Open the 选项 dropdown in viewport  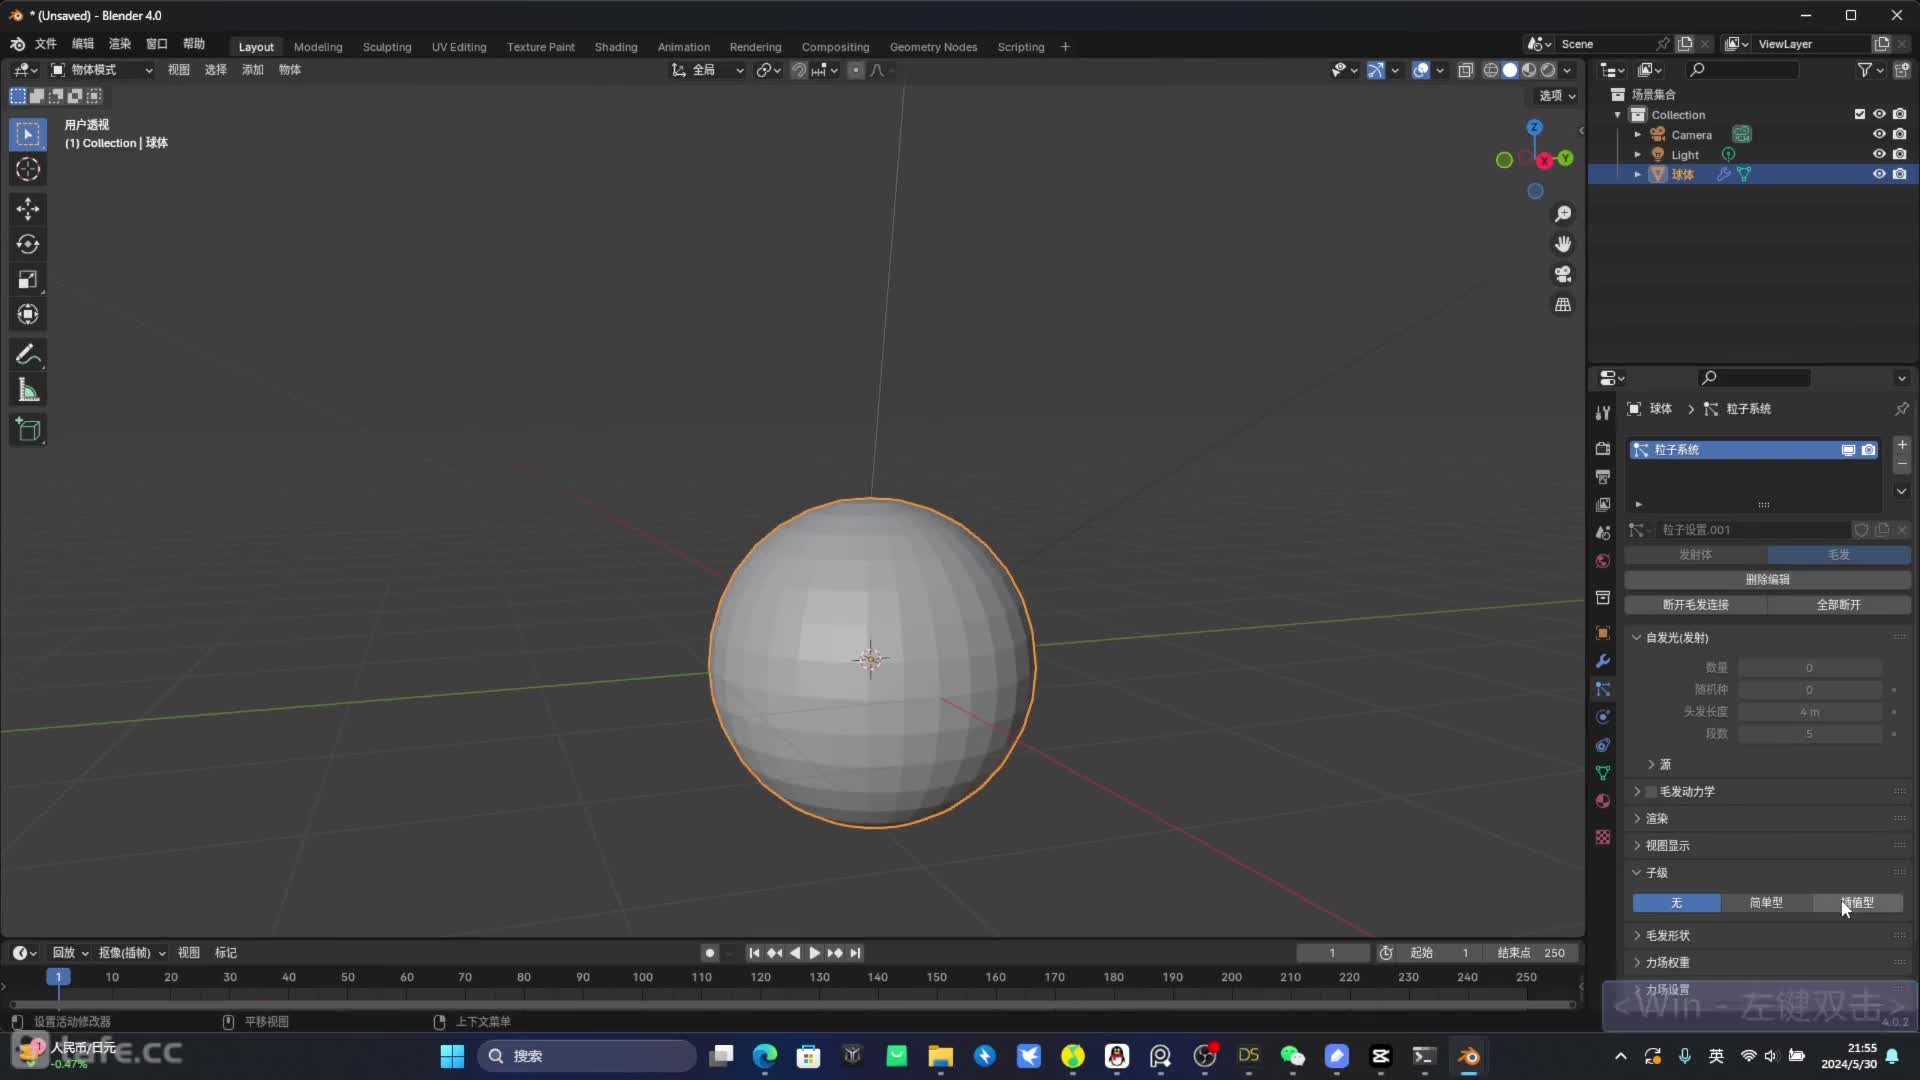(1557, 96)
